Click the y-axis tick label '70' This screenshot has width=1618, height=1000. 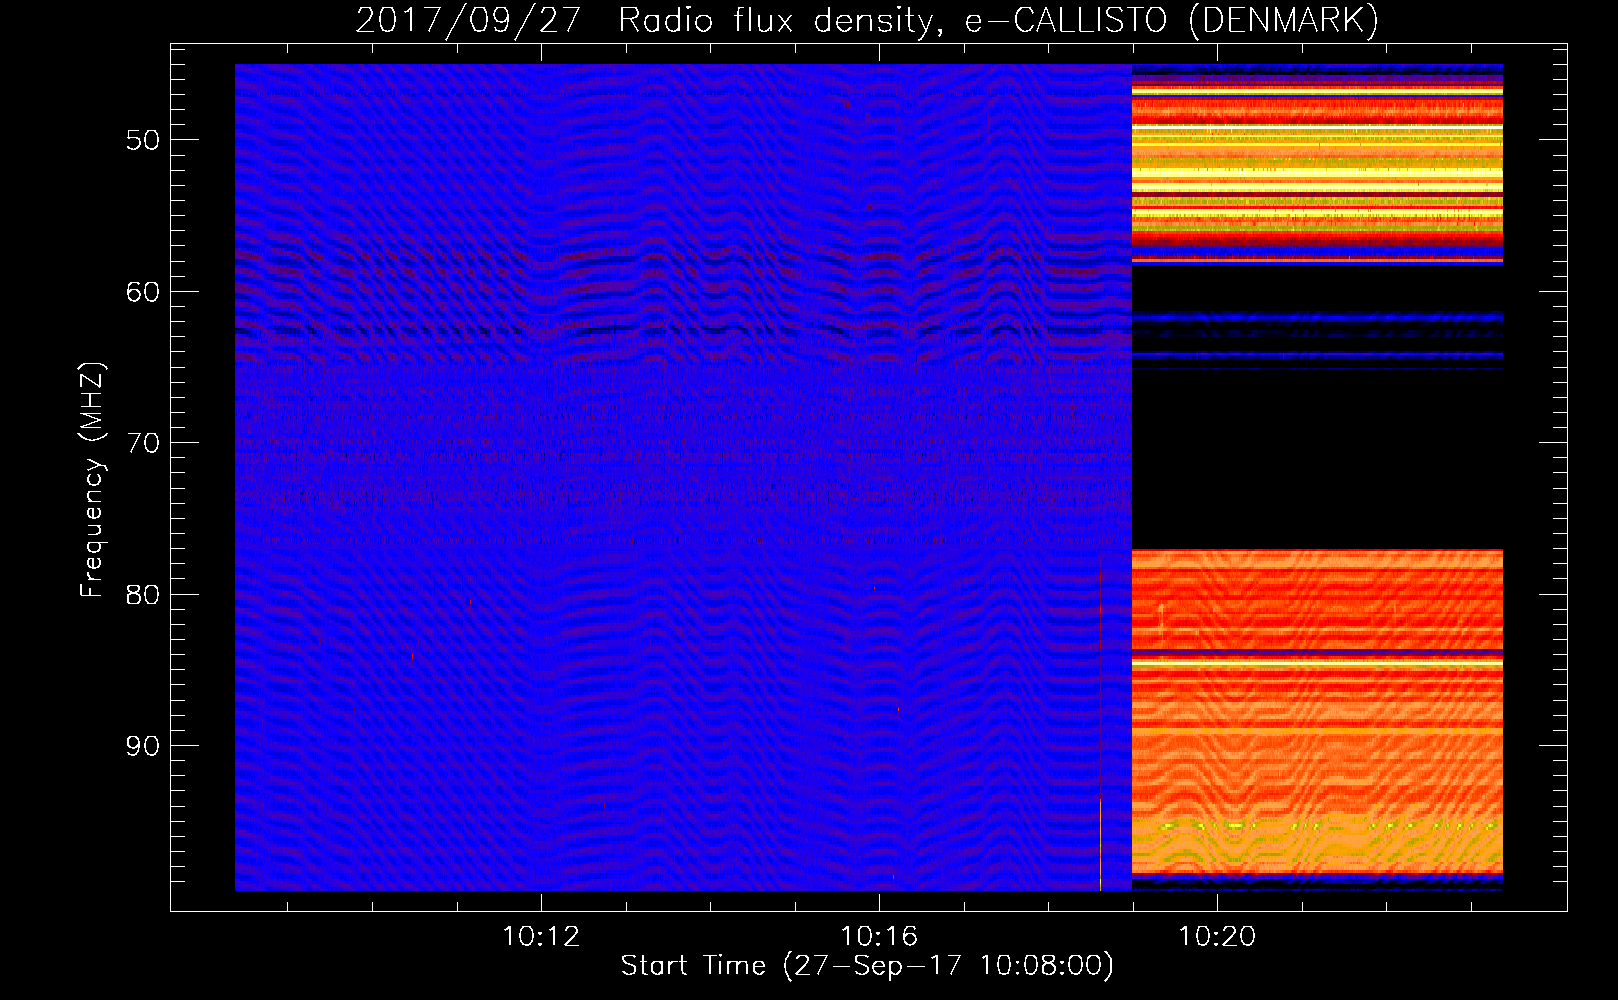tap(143, 443)
